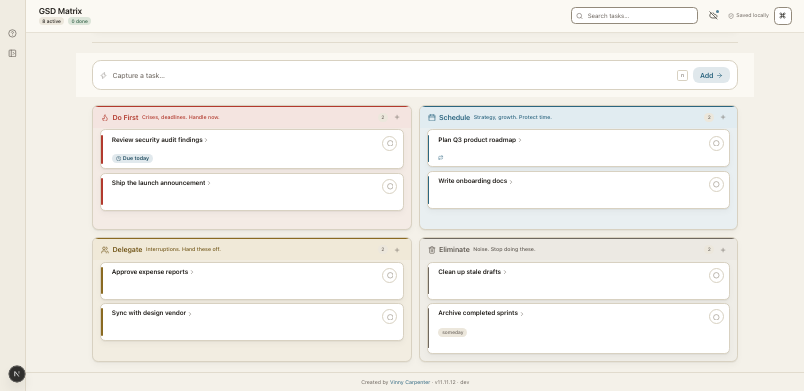Viewport: 804px width, 391px height.
Task: Click 'Noise. Stop doing these.' subtitle
Action: pyautogui.click(x=504, y=249)
